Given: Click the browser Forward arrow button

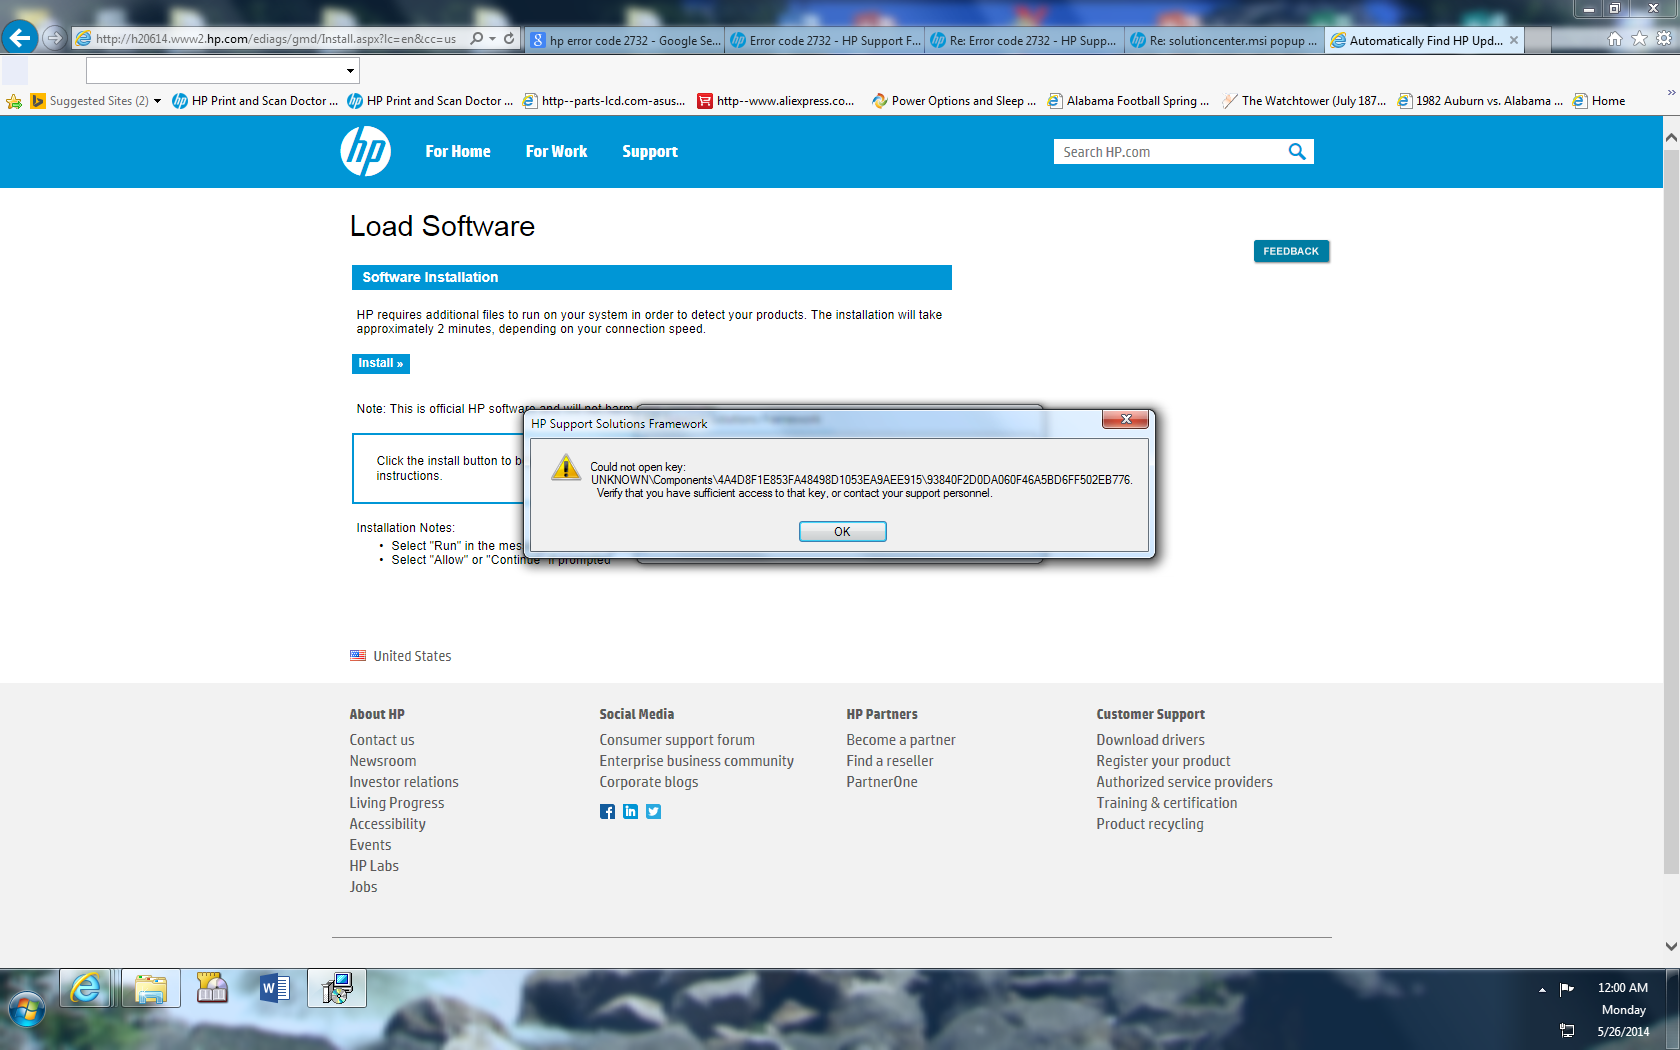Looking at the screenshot, I should coord(54,38).
